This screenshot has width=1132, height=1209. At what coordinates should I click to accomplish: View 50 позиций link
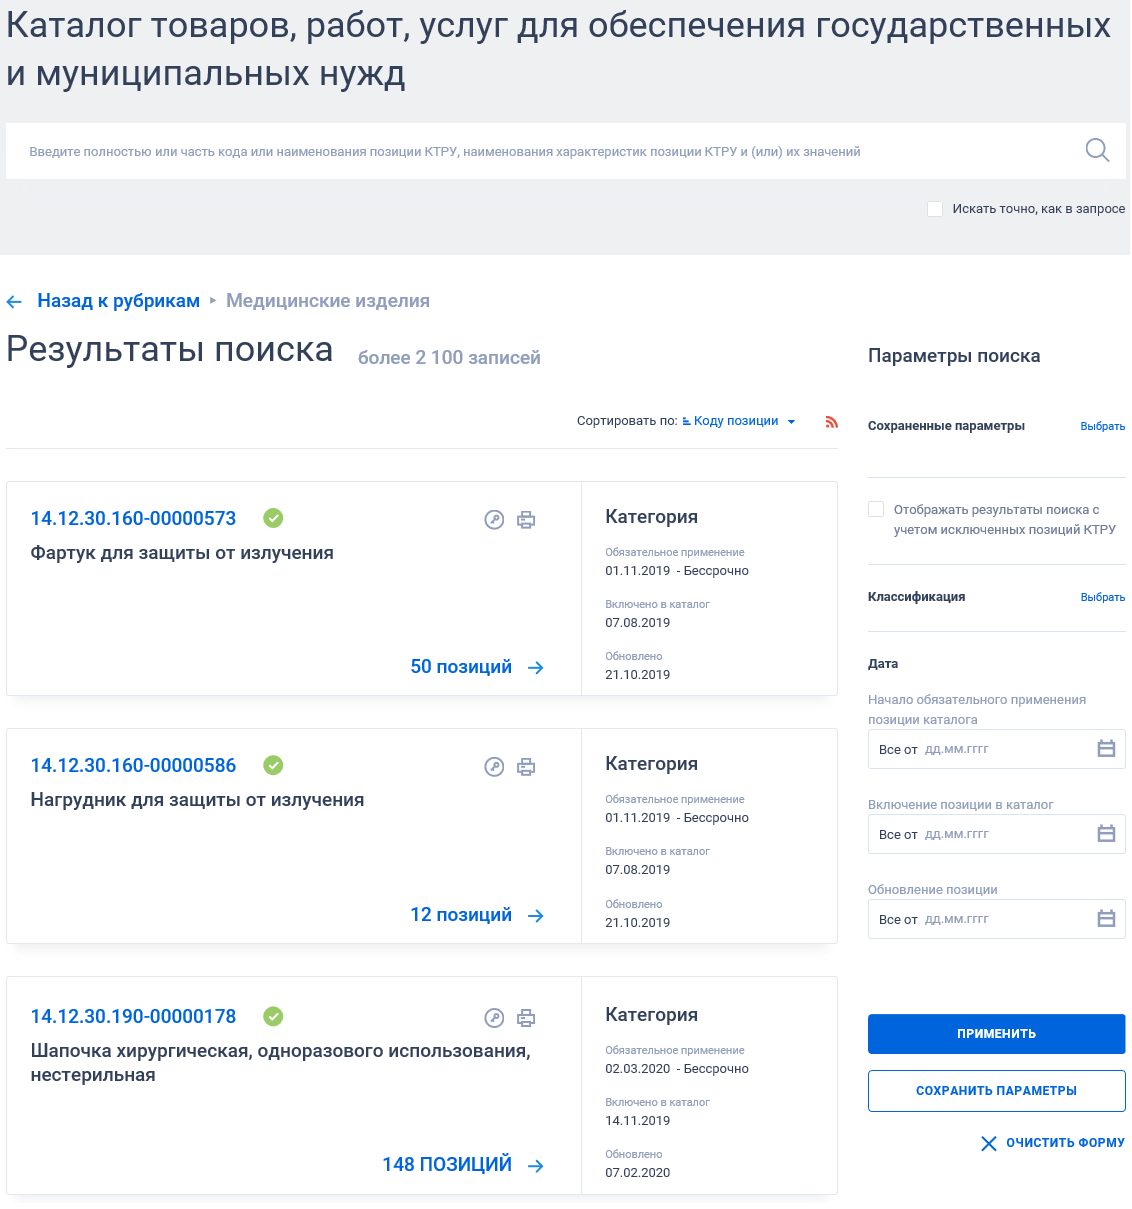pos(461,667)
